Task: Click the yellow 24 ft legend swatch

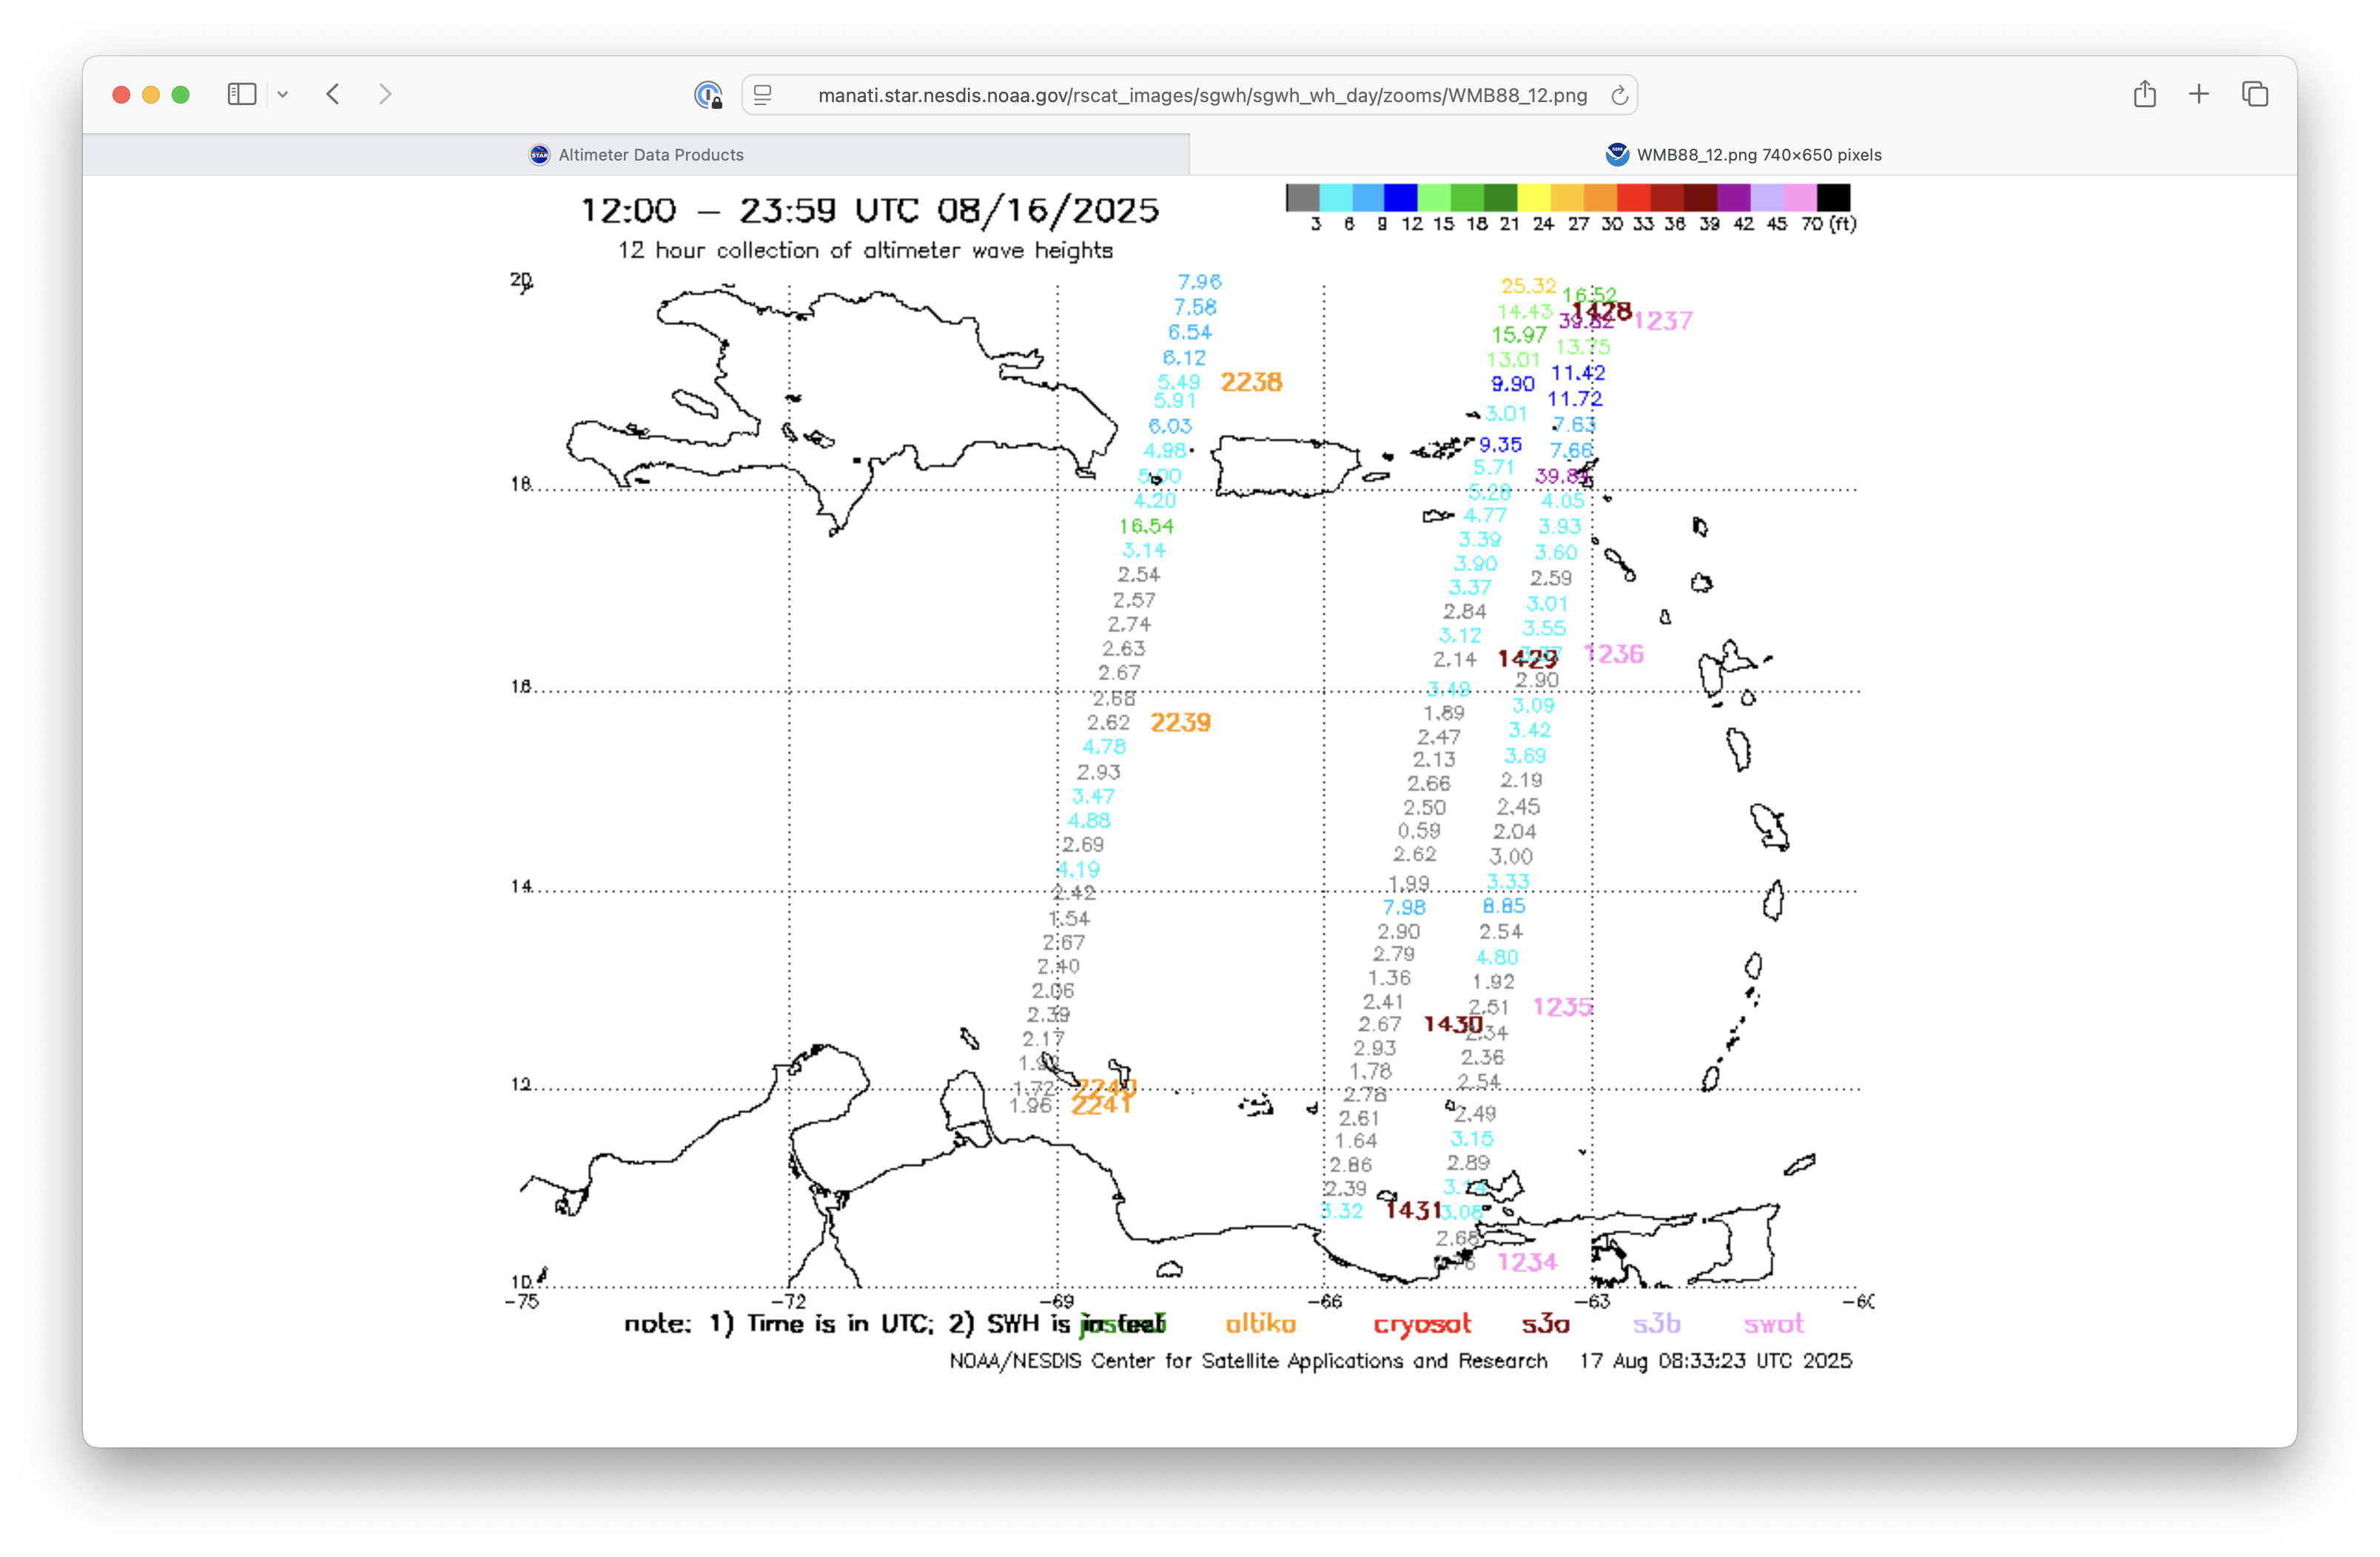Action: tap(1534, 197)
